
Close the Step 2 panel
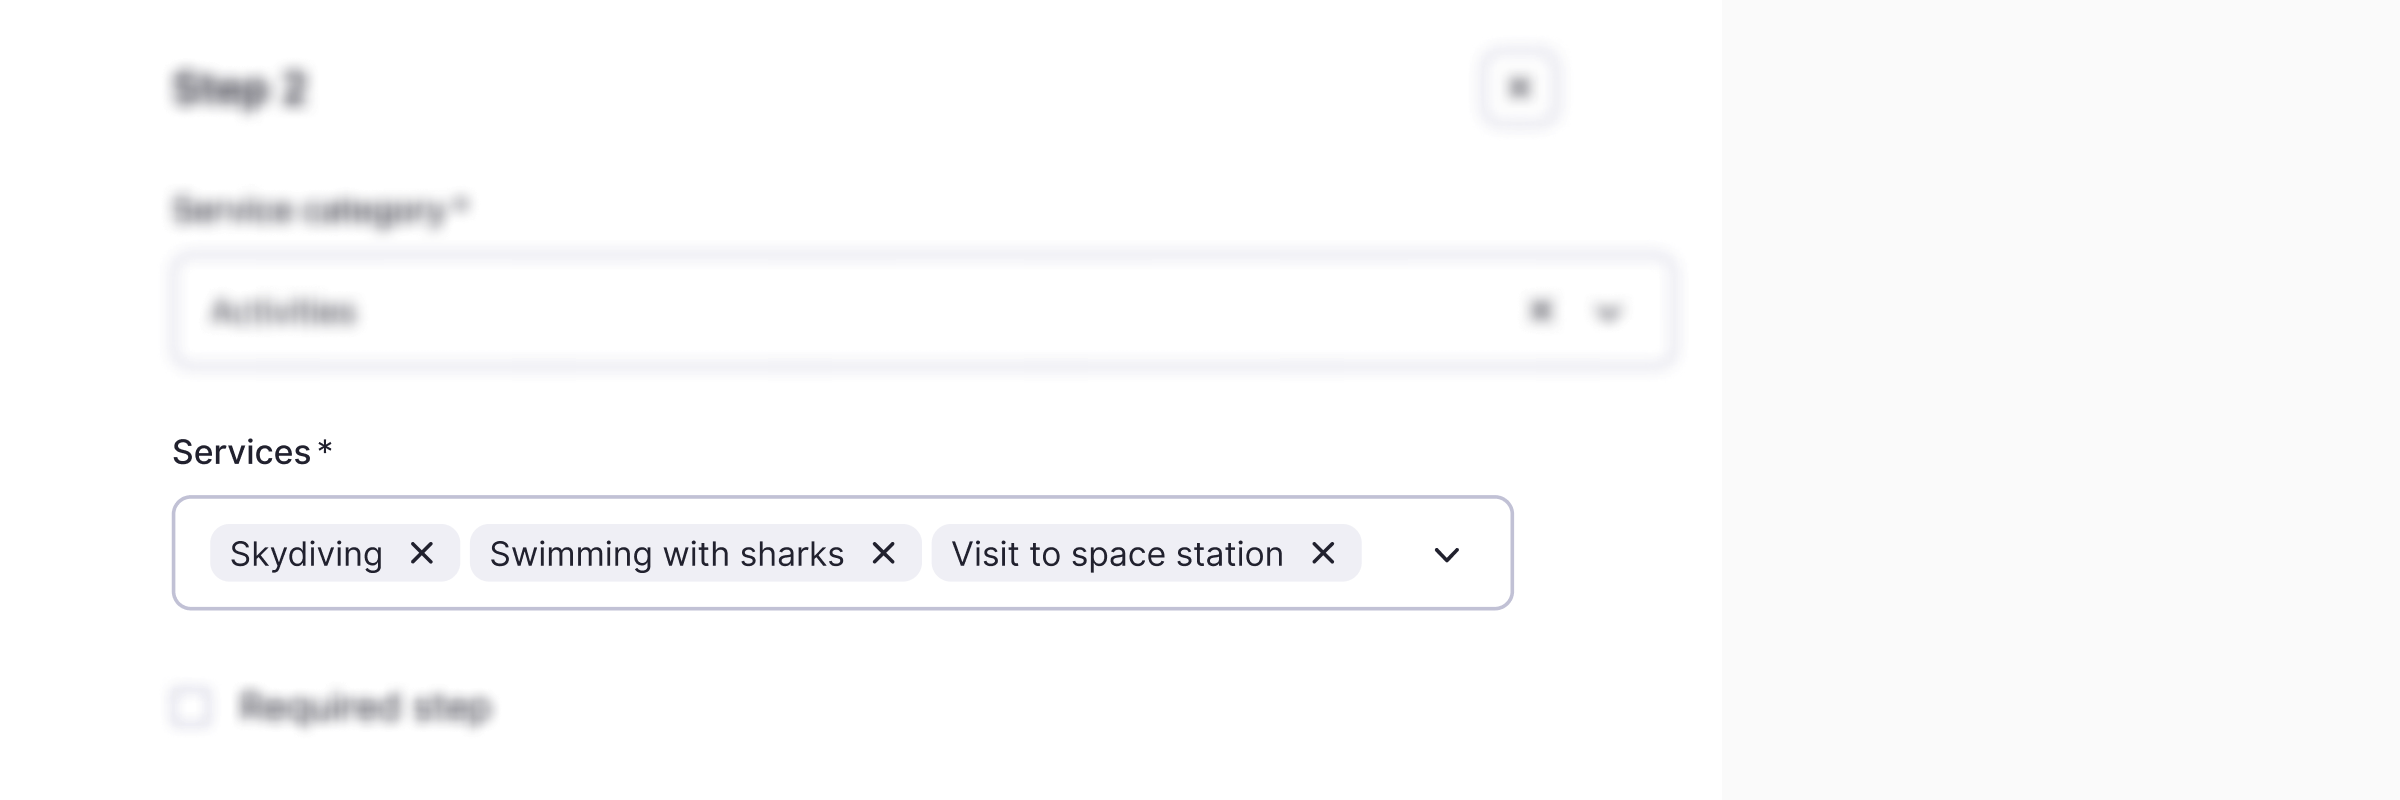tap(1519, 88)
